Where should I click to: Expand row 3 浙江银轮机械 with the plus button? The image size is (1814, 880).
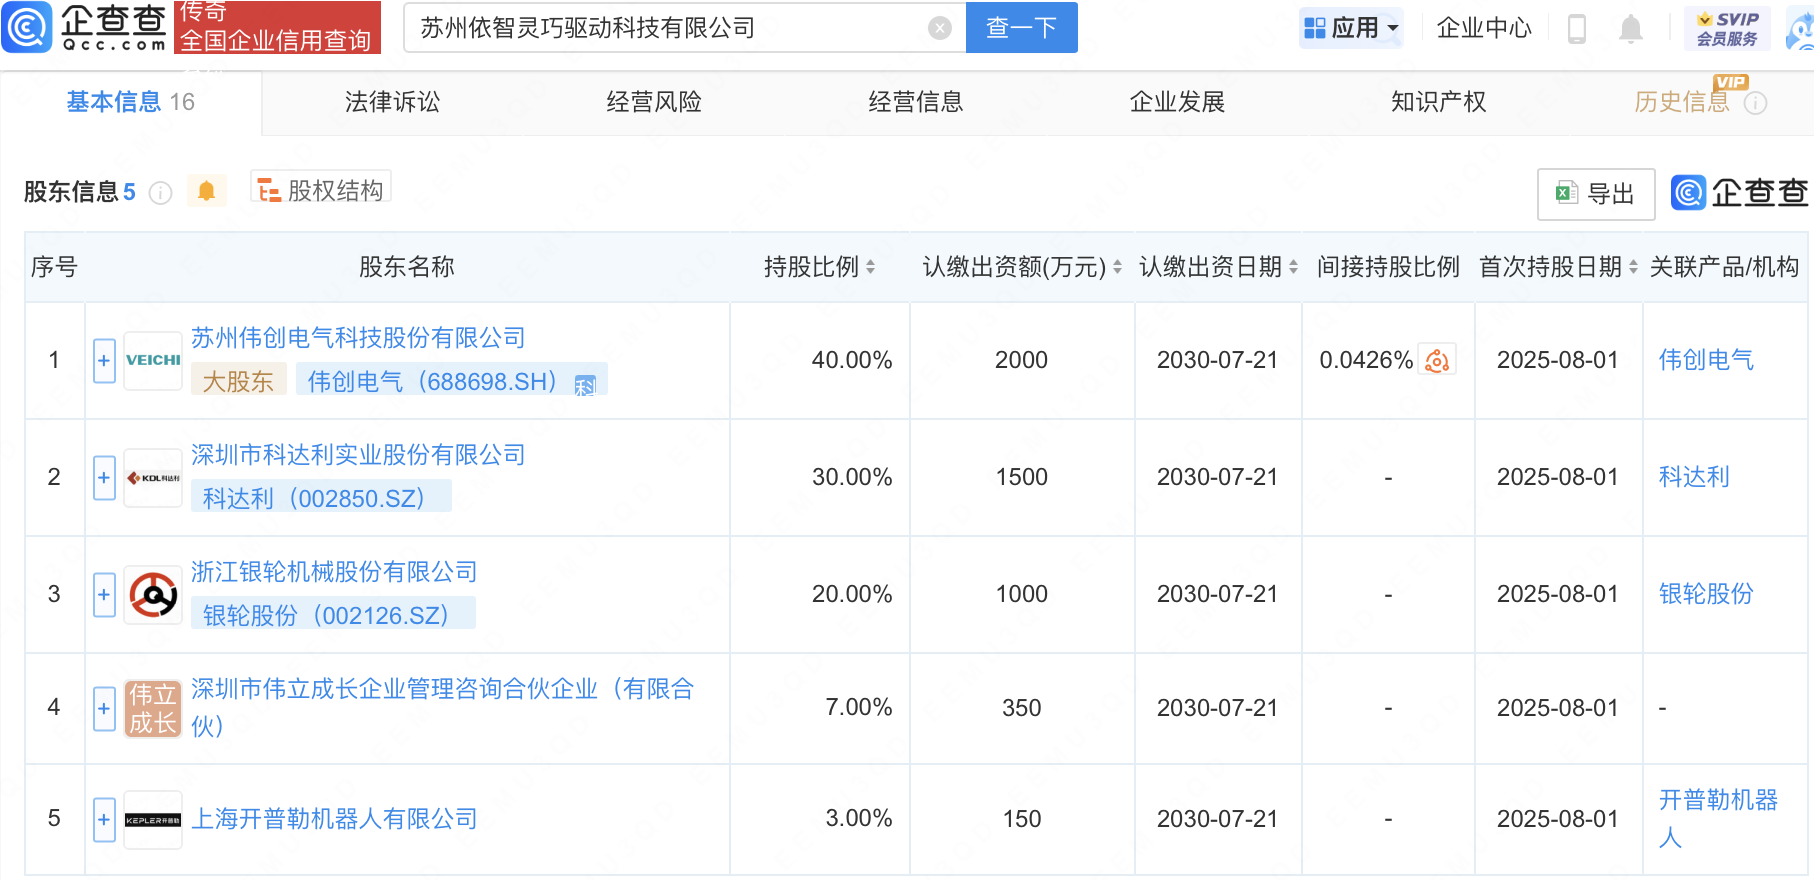104,595
